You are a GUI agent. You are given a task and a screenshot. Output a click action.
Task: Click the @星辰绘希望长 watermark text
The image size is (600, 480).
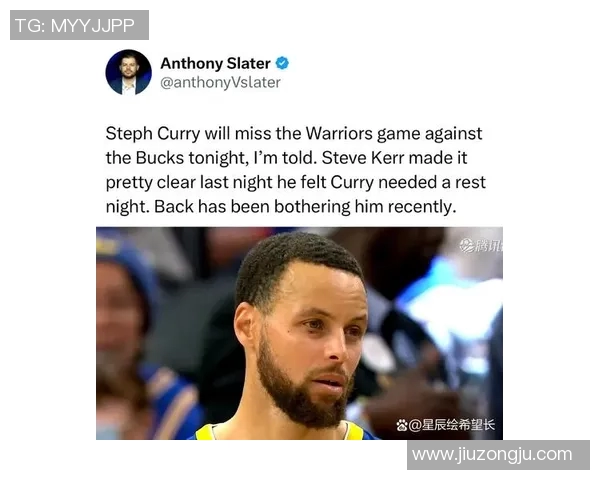[452, 425]
